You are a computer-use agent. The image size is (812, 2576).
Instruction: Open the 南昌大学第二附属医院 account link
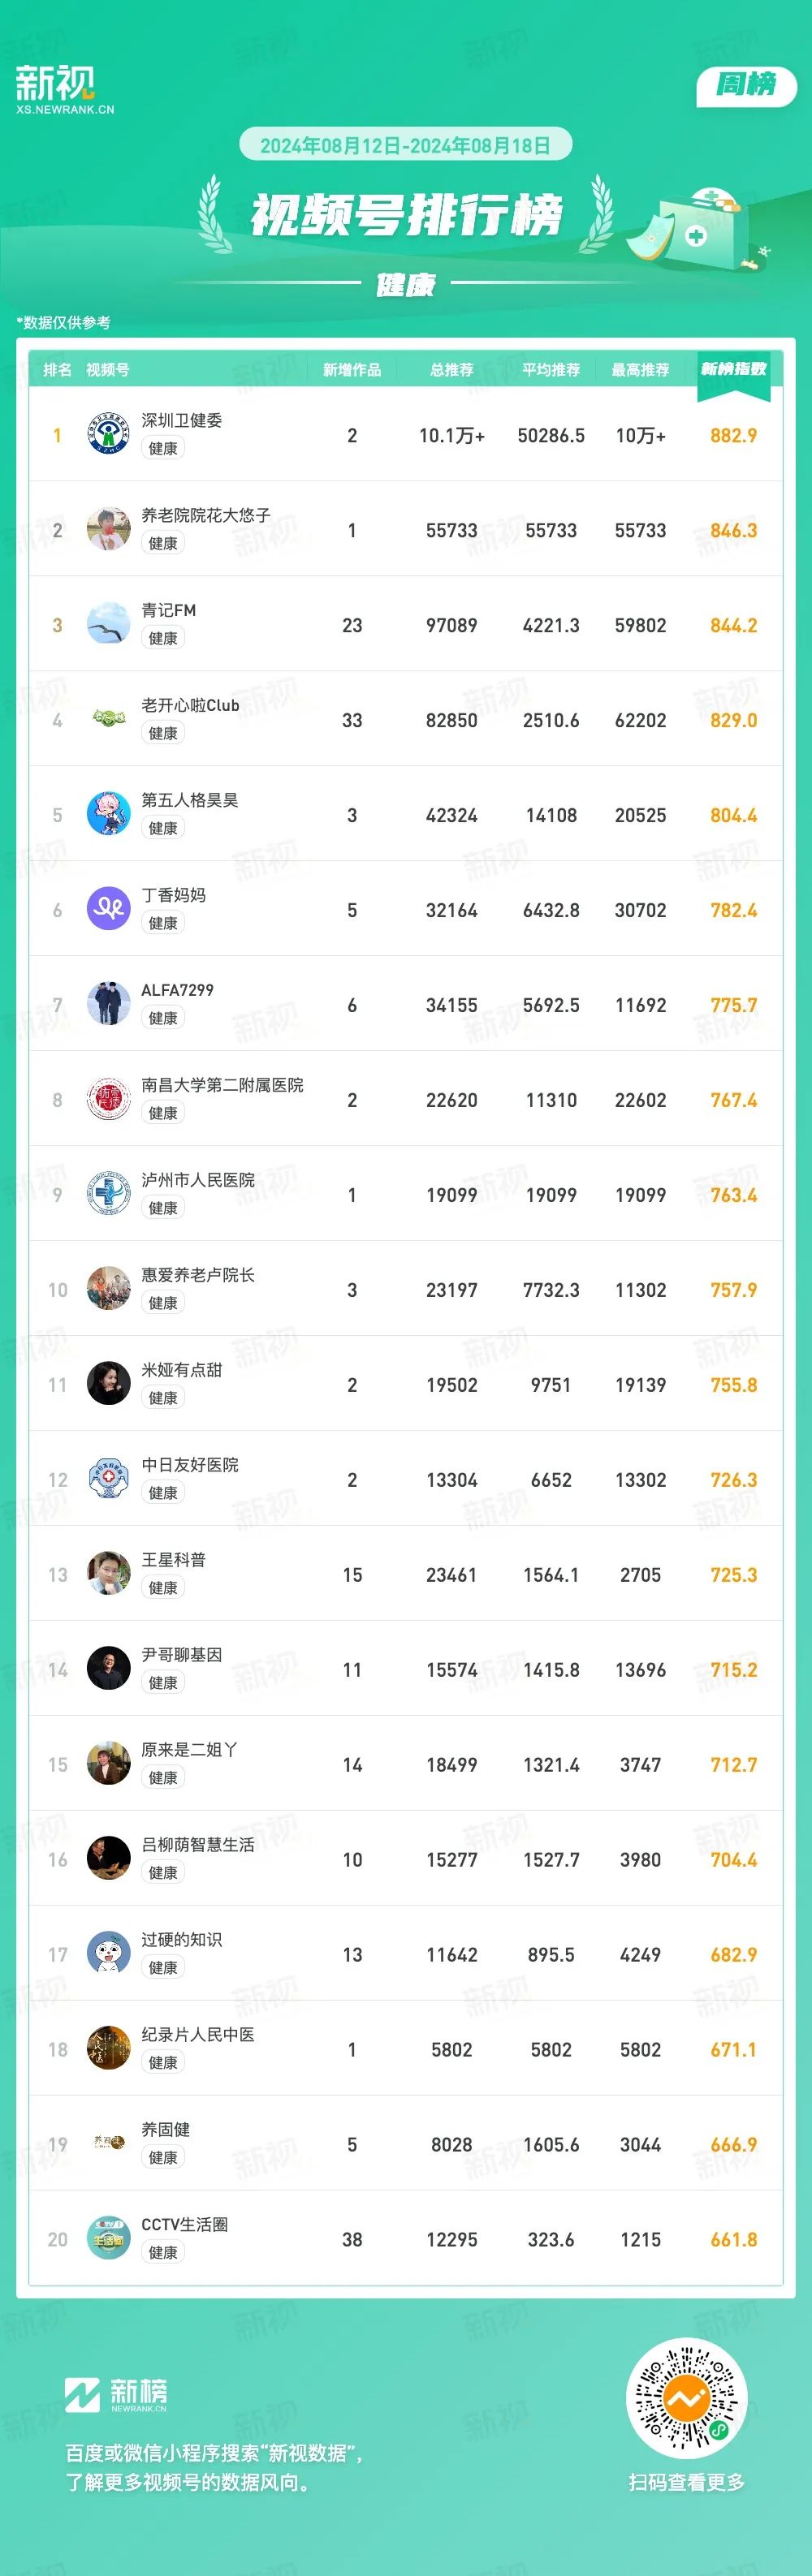click(x=222, y=1085)
